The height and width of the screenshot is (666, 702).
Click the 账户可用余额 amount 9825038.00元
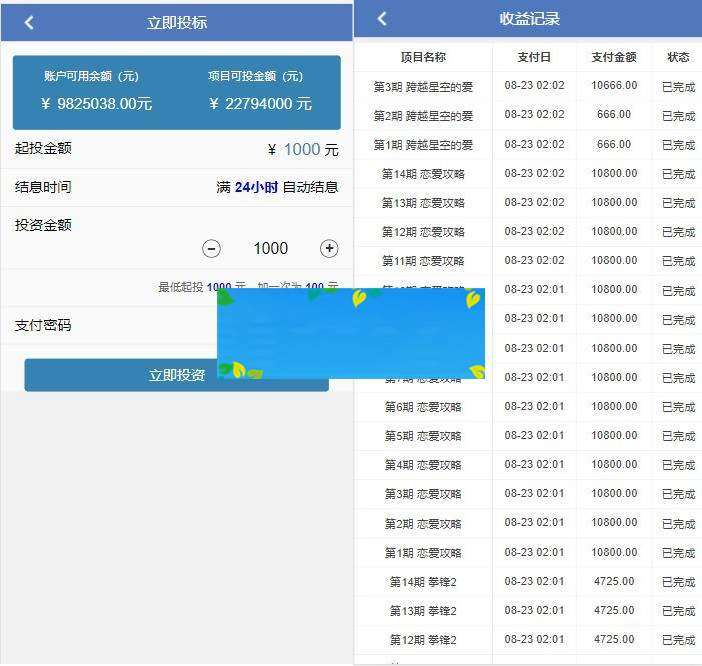[x=97, y=103]
